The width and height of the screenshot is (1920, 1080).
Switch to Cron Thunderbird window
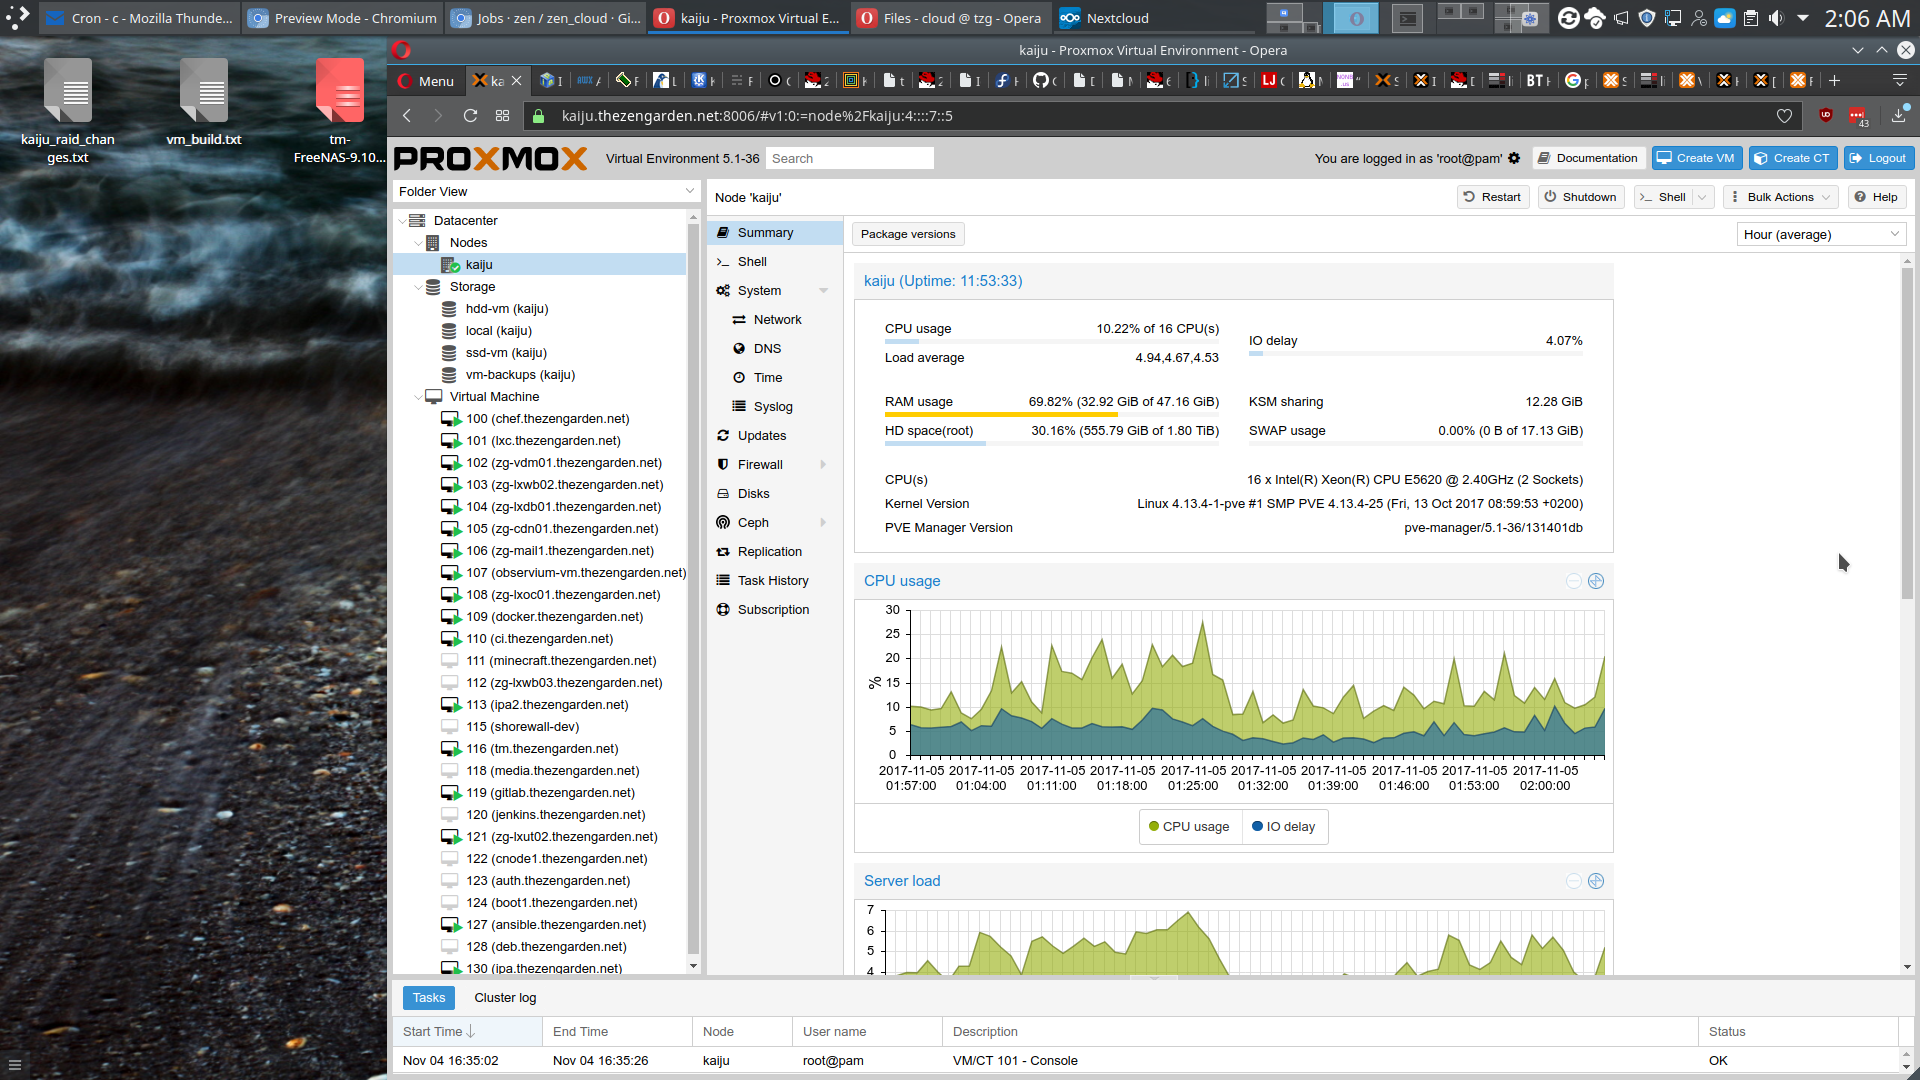[140, 18]
